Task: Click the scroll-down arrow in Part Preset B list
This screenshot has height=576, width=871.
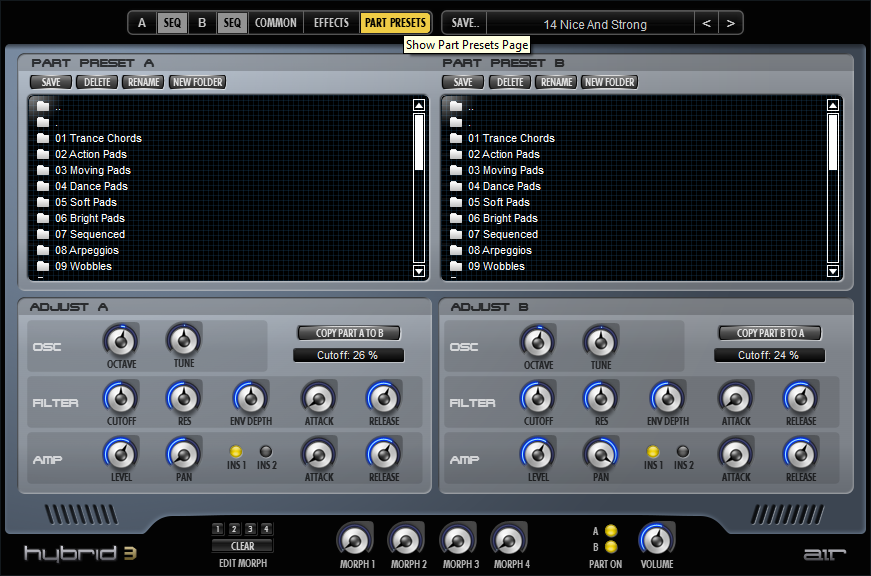Action: [833, 271]
